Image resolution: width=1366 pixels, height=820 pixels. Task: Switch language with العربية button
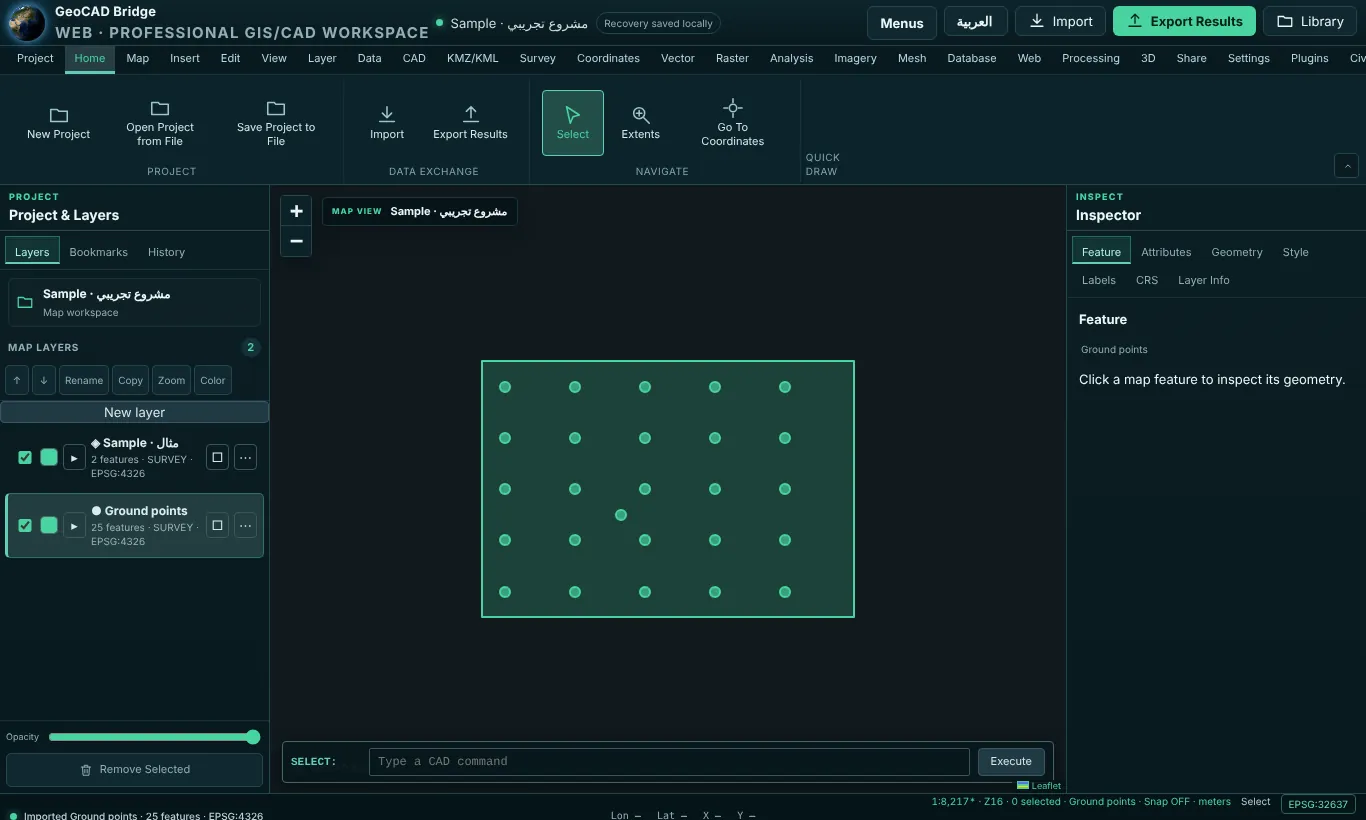(975, 22)
